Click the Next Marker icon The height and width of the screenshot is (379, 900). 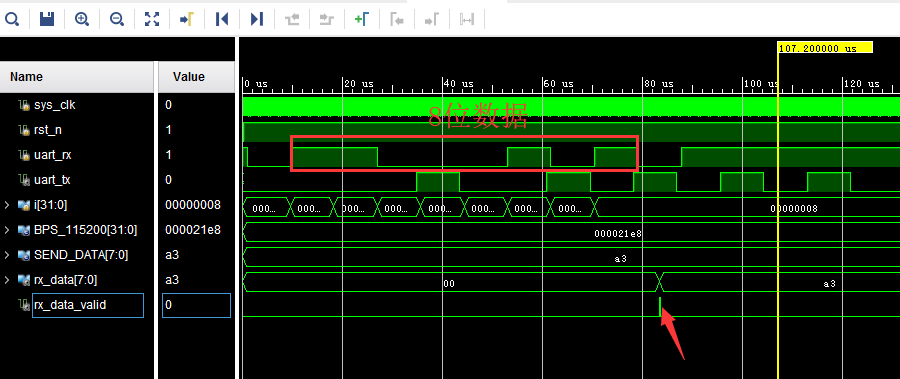click(432, 20)
